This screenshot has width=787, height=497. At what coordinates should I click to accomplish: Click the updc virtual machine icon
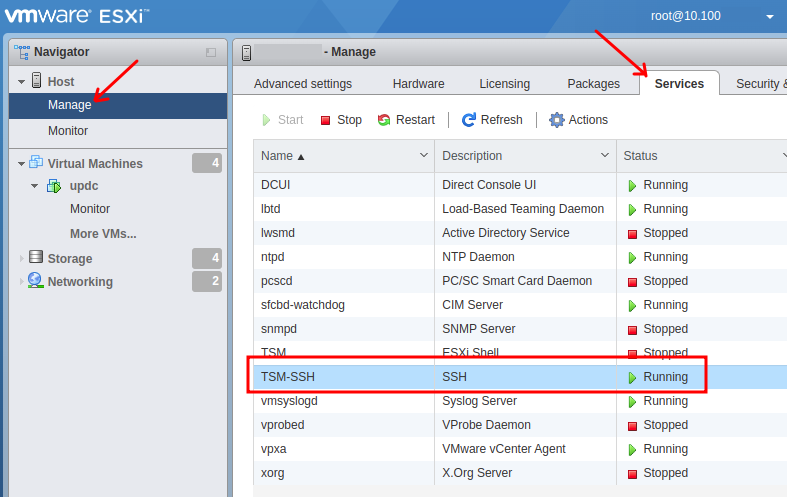point(54,186)
